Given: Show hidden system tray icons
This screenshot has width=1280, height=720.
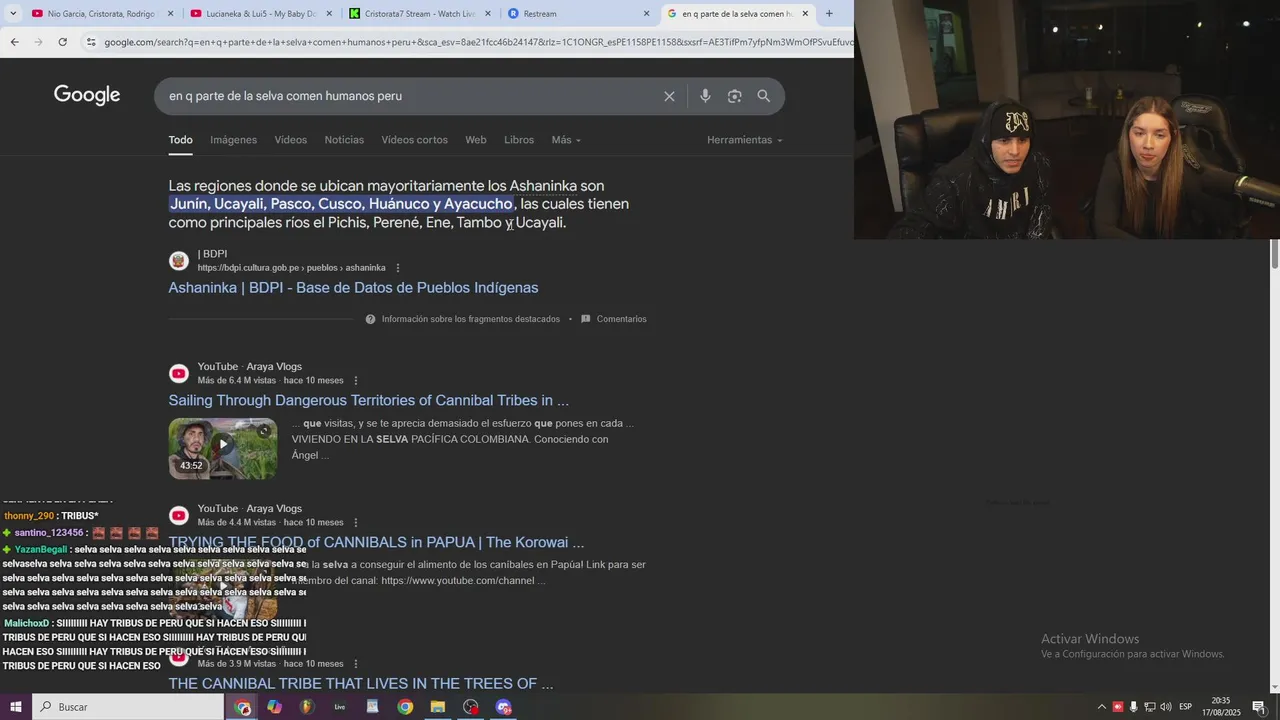Looking at the screenshot, I should point(1102,707).
